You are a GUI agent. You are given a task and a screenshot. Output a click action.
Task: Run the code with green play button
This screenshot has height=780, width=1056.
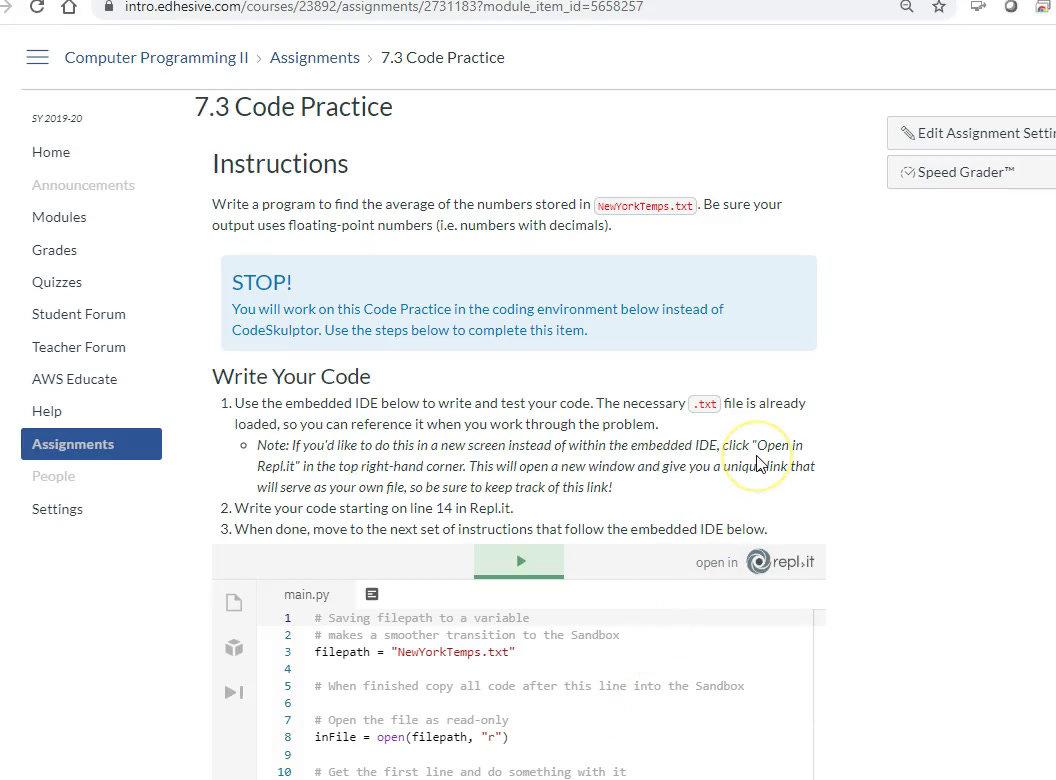tap(519, 561)
